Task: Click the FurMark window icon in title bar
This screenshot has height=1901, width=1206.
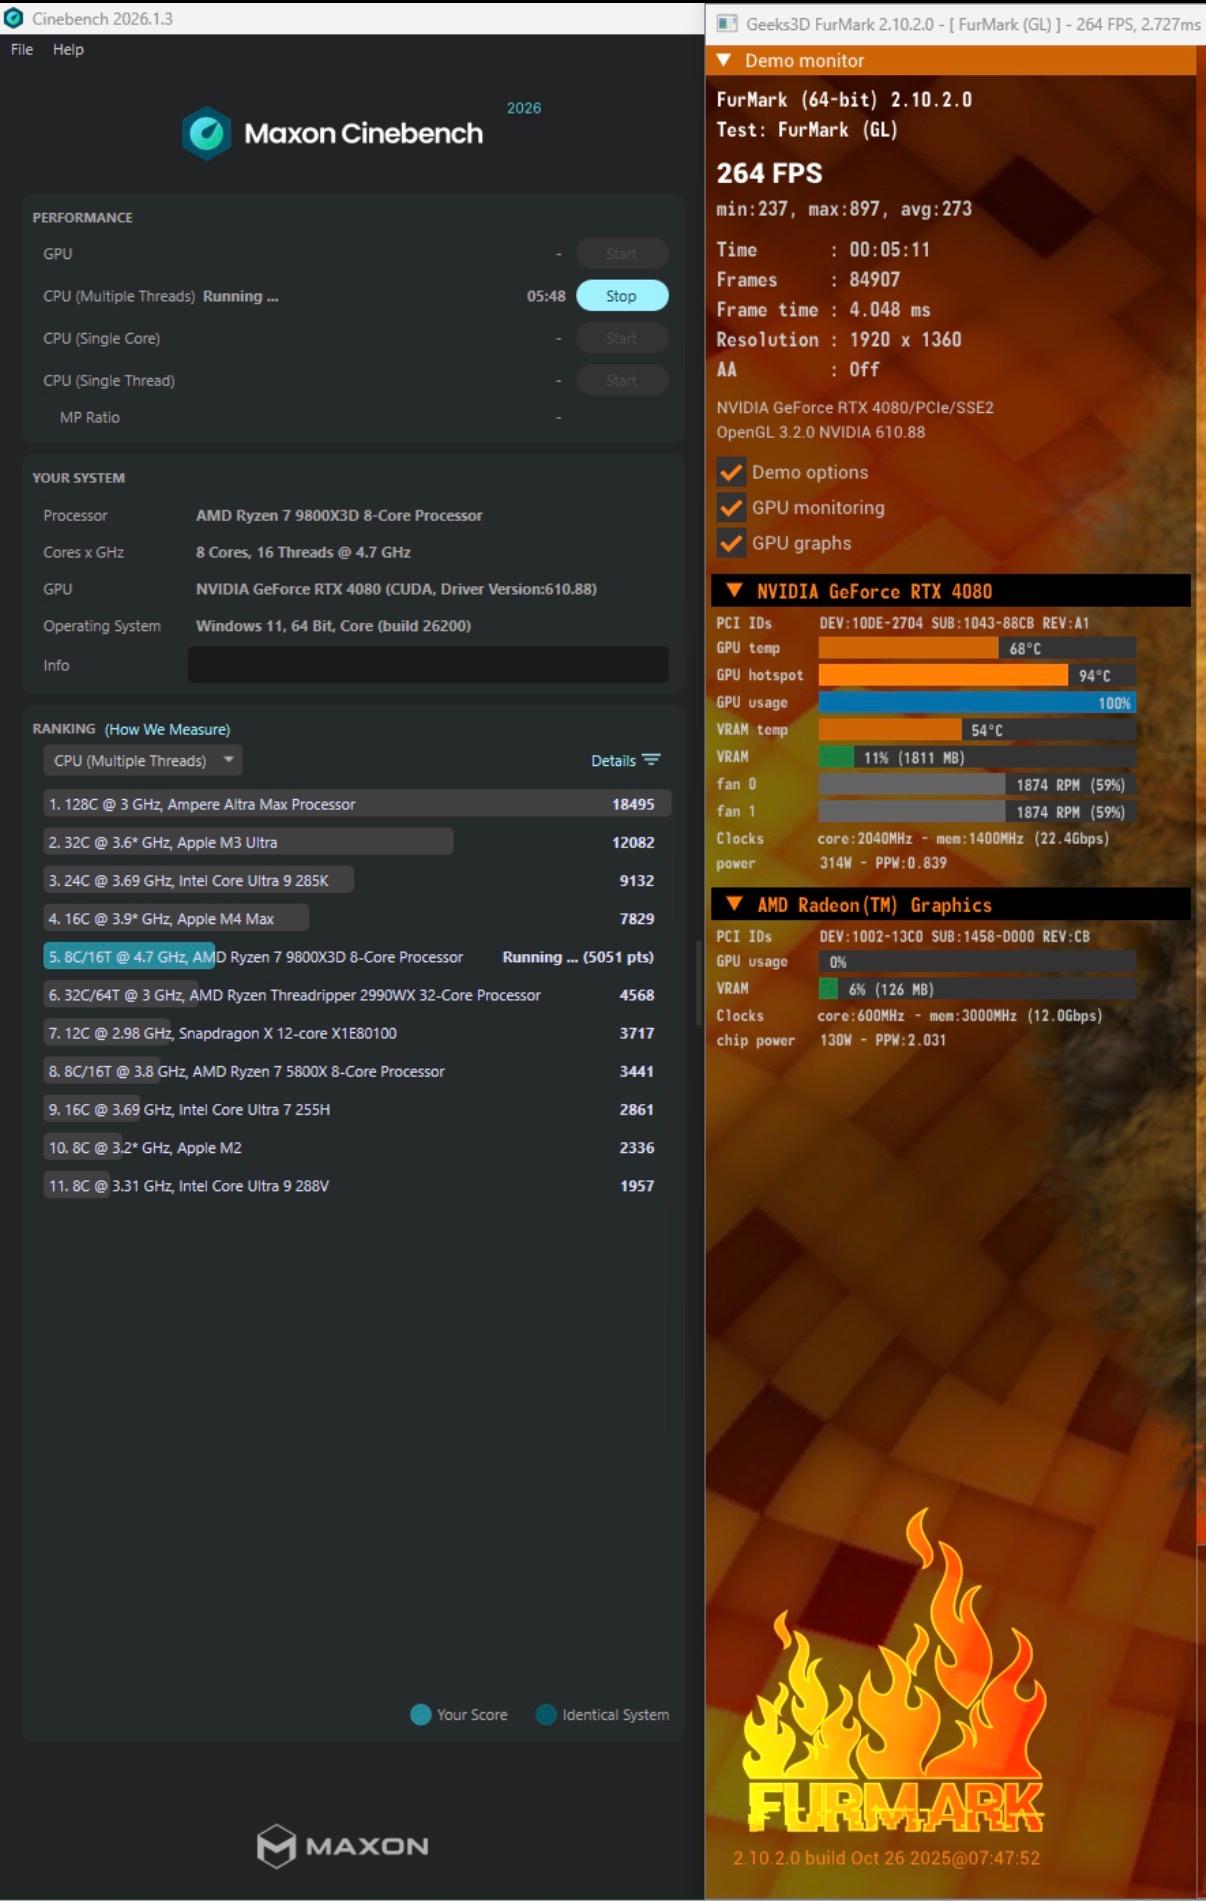Action: 727,23
